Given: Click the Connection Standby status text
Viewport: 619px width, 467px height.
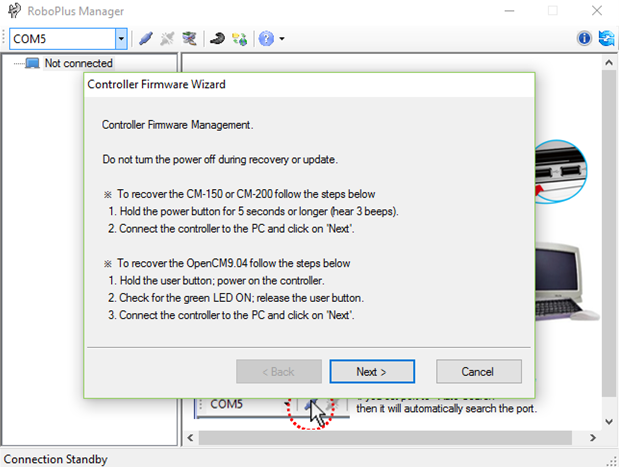Looking at the screenshot, I should coord(56,459).
